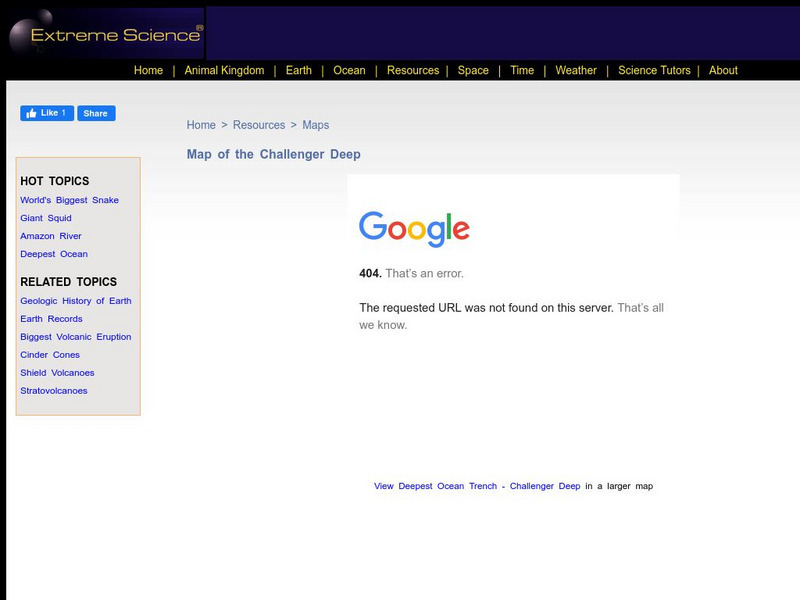This screenshot has width=800, height=600.
Task: Open the Time menu item
Action: (x=522, y=70)
